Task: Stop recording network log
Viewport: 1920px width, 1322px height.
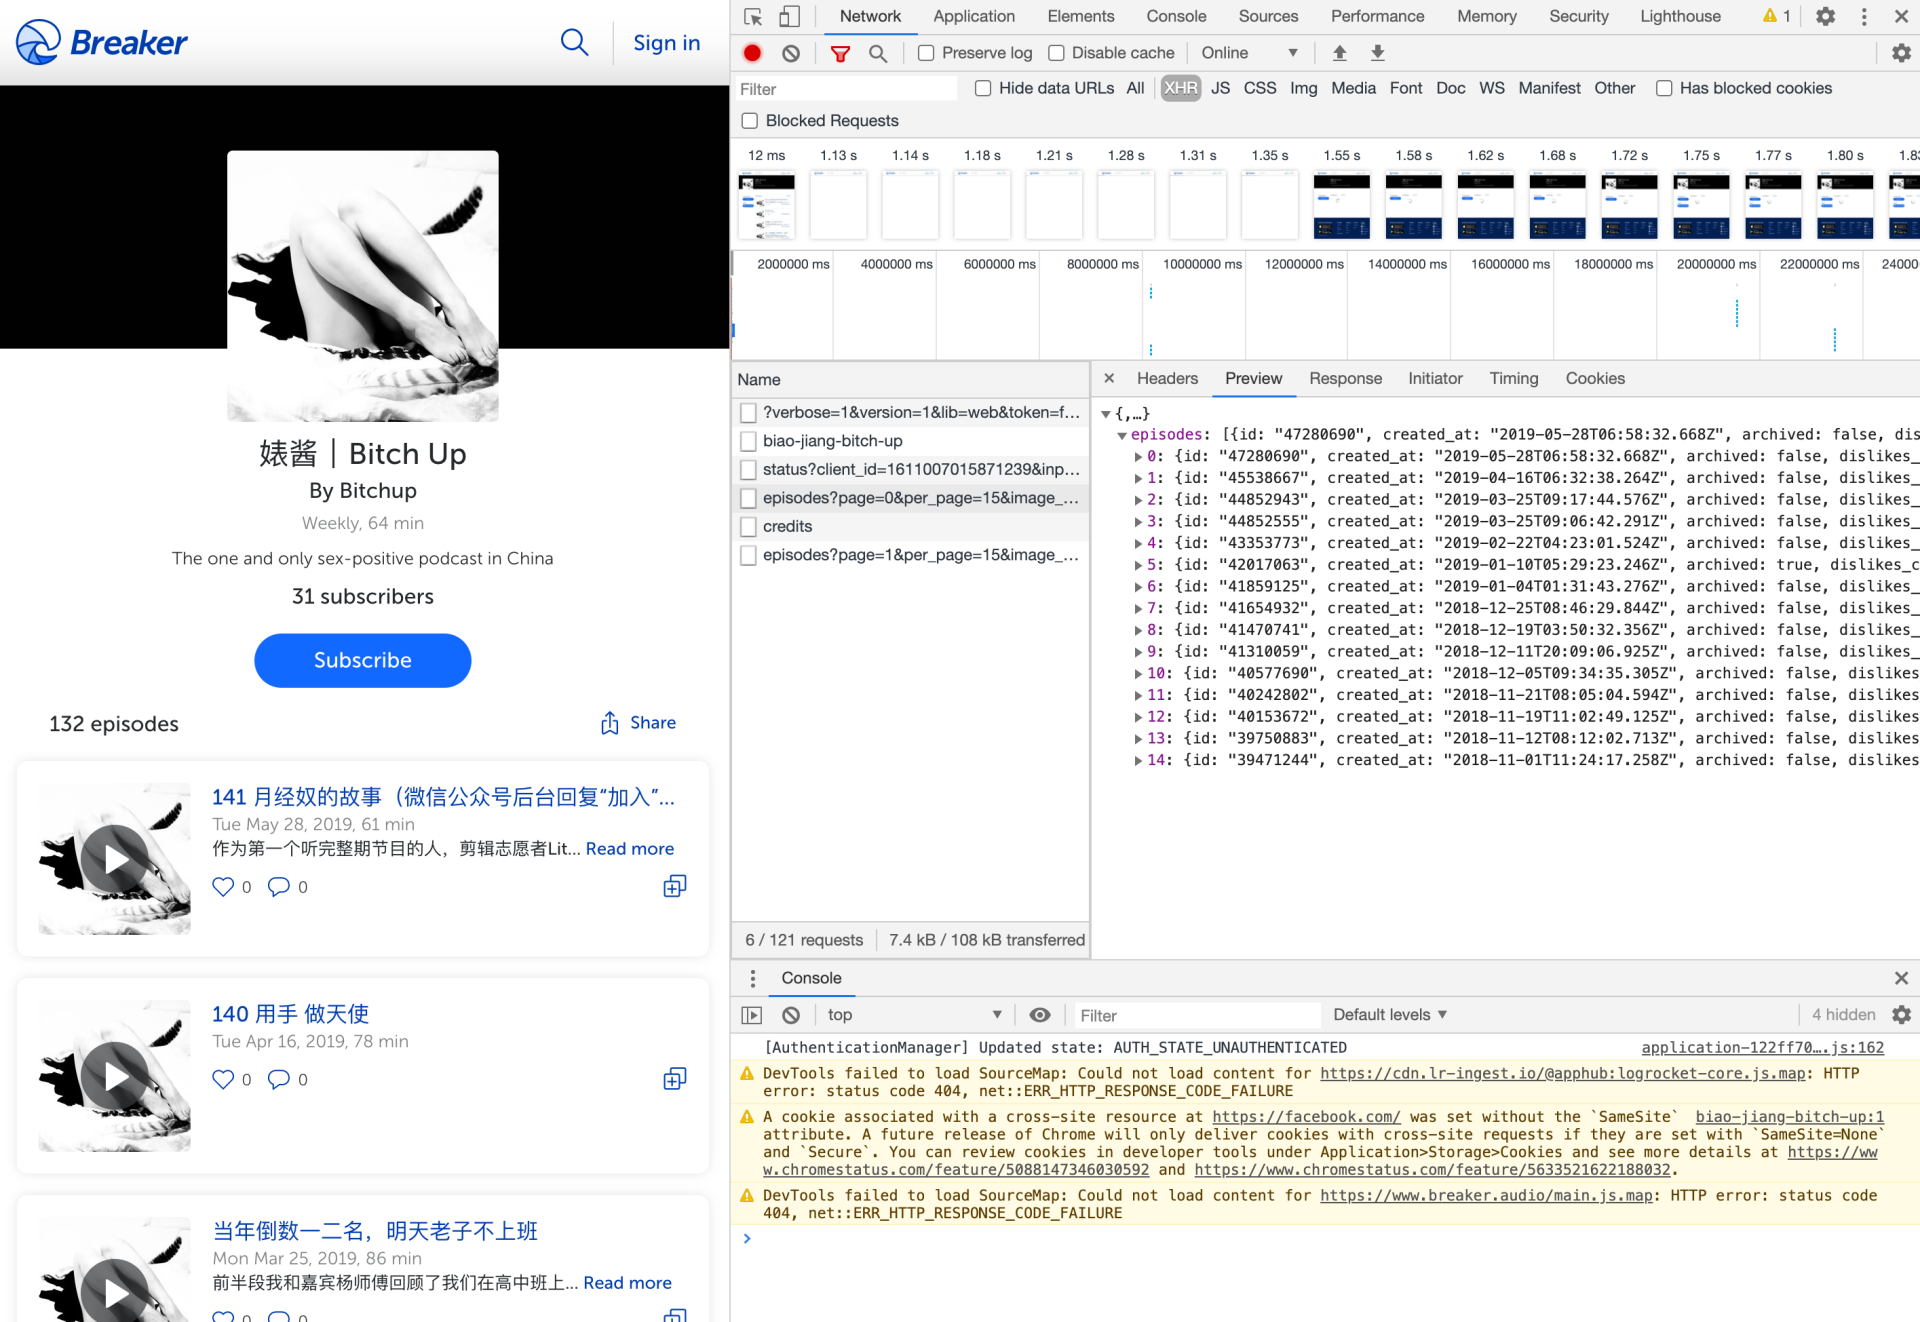Action: pyautogui.click(x=753, y=53)
